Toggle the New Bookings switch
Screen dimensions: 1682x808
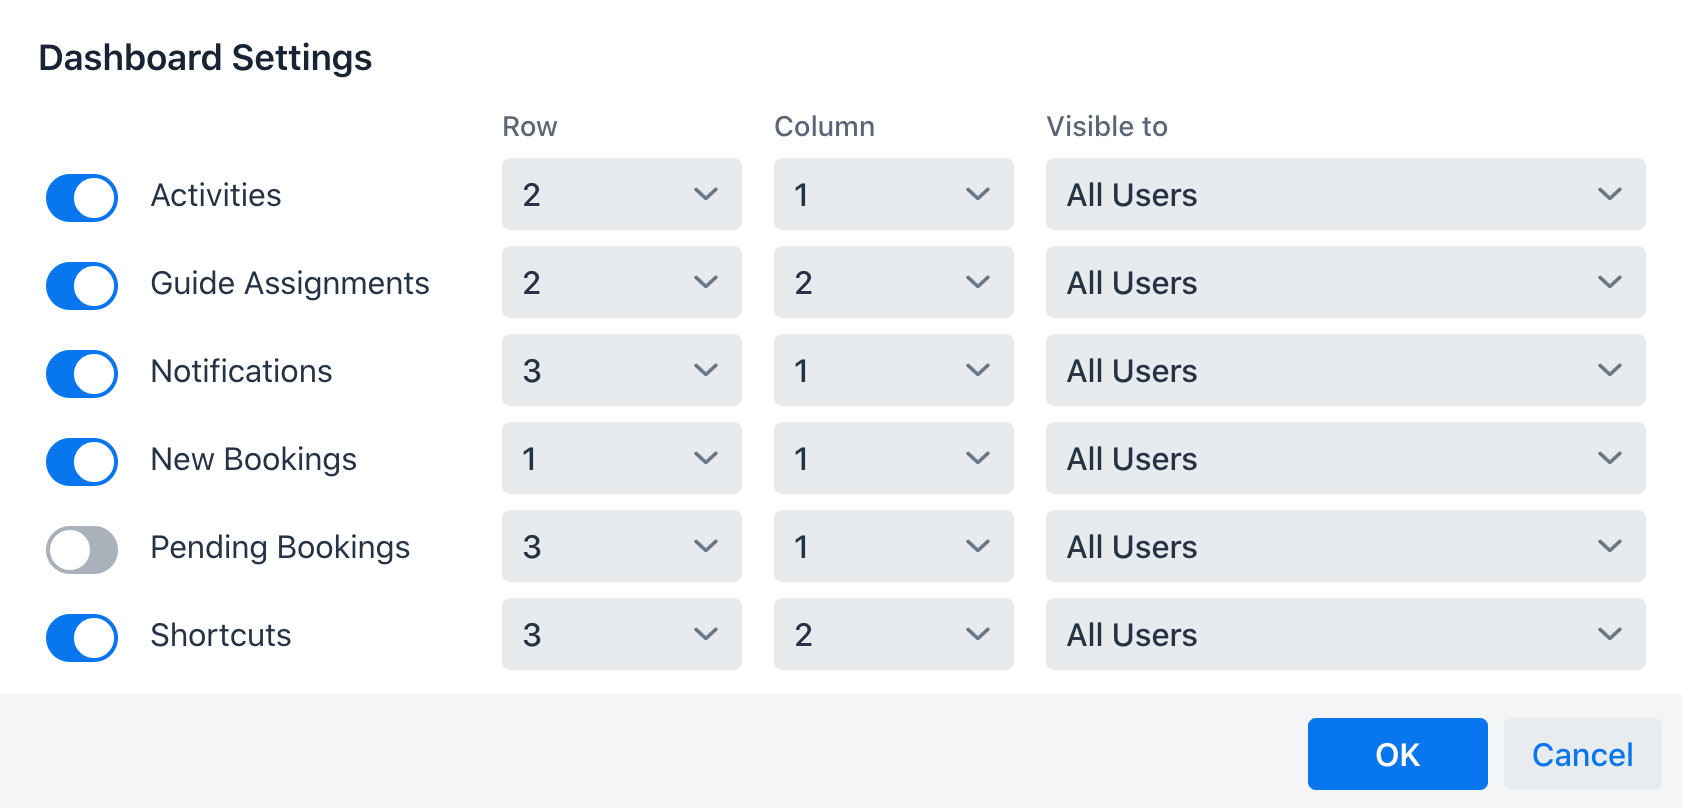point(82,461)
